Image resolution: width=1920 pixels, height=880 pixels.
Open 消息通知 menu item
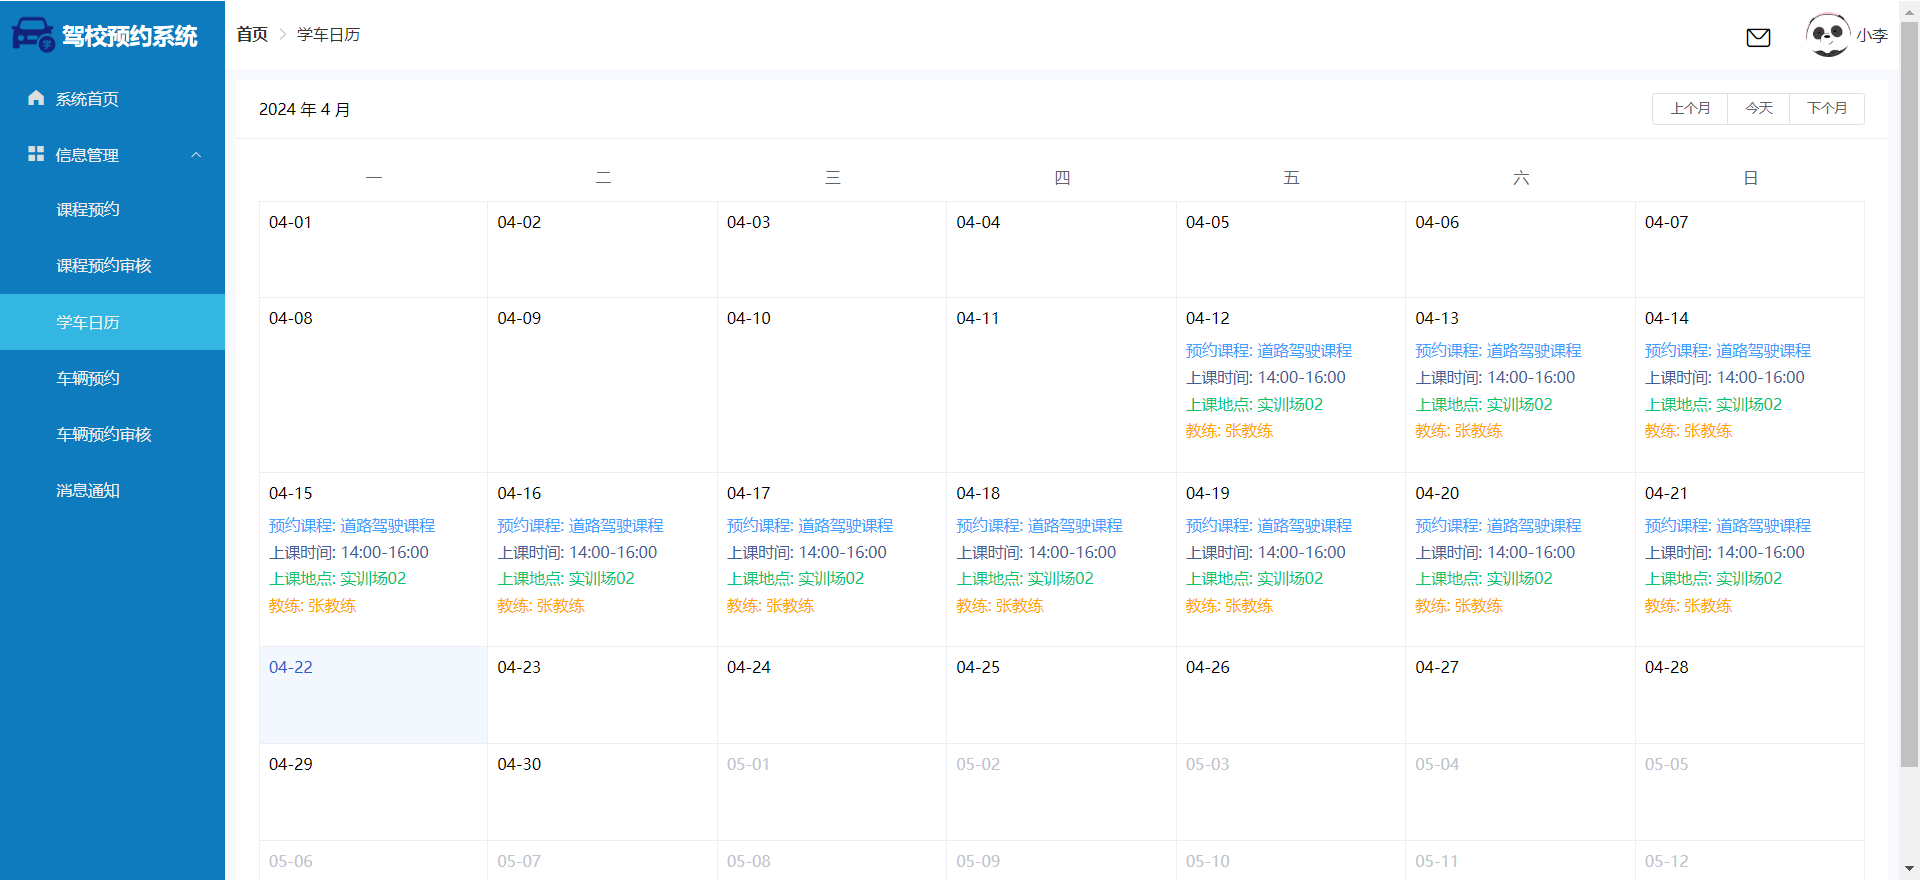[x=88, y=490]
